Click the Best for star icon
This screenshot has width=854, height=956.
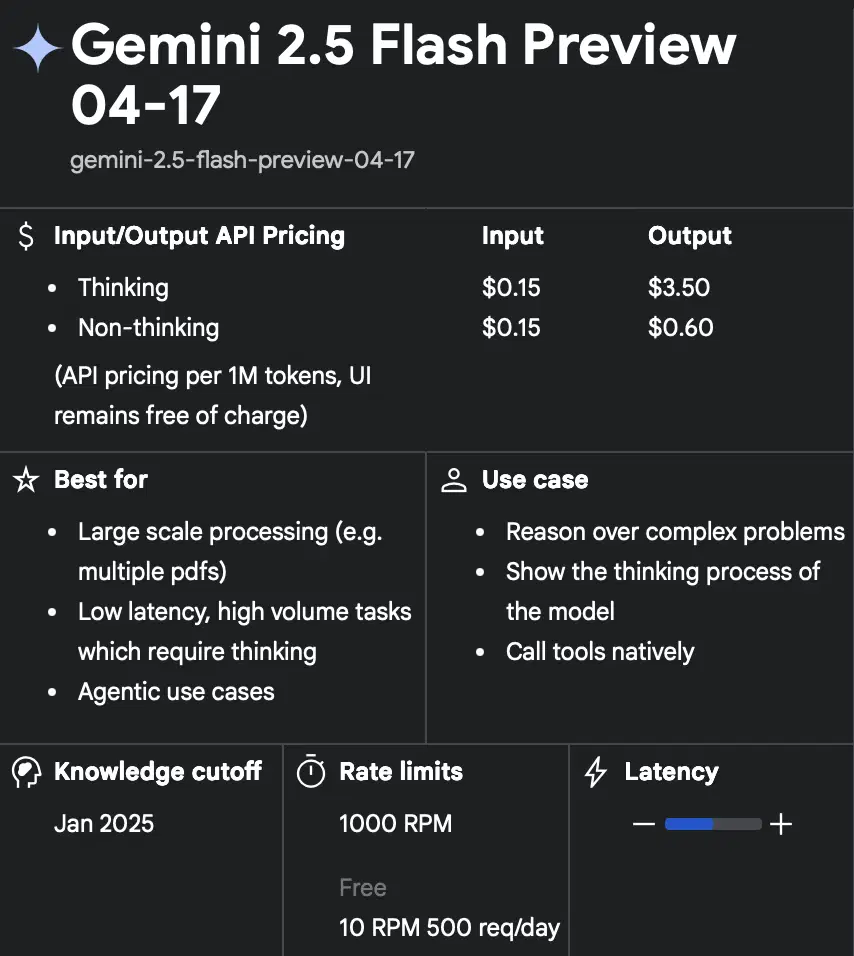pyautogui.click(x=26, y=480)
